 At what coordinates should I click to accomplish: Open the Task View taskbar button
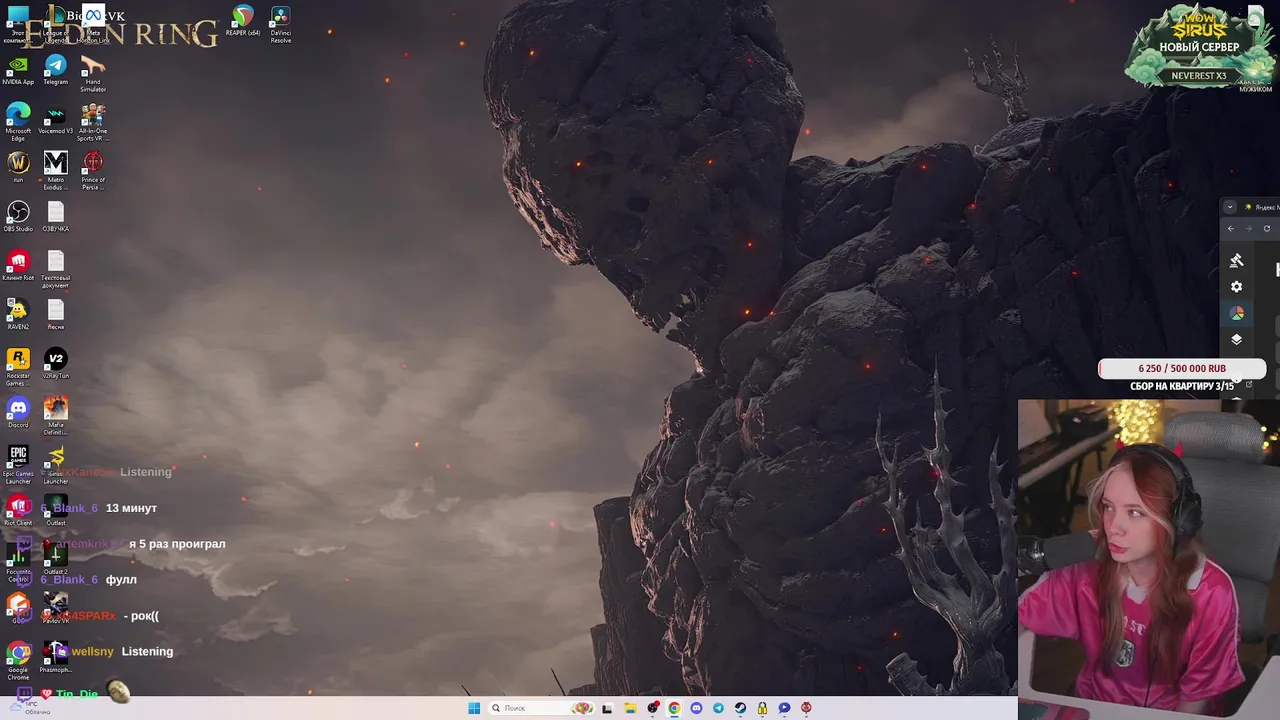(607, 708)
